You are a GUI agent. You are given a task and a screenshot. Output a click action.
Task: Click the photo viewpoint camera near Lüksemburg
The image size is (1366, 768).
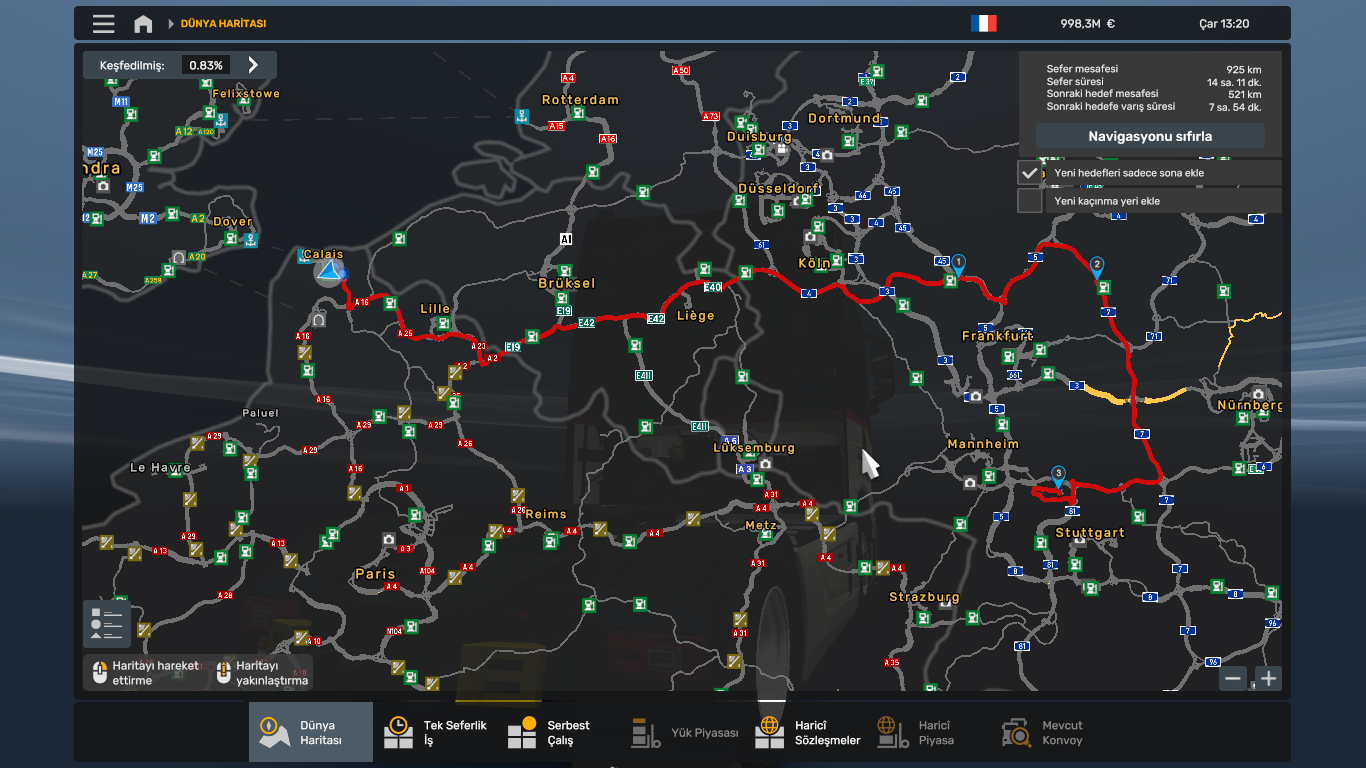pyautogui.click(x=765, y=463)
